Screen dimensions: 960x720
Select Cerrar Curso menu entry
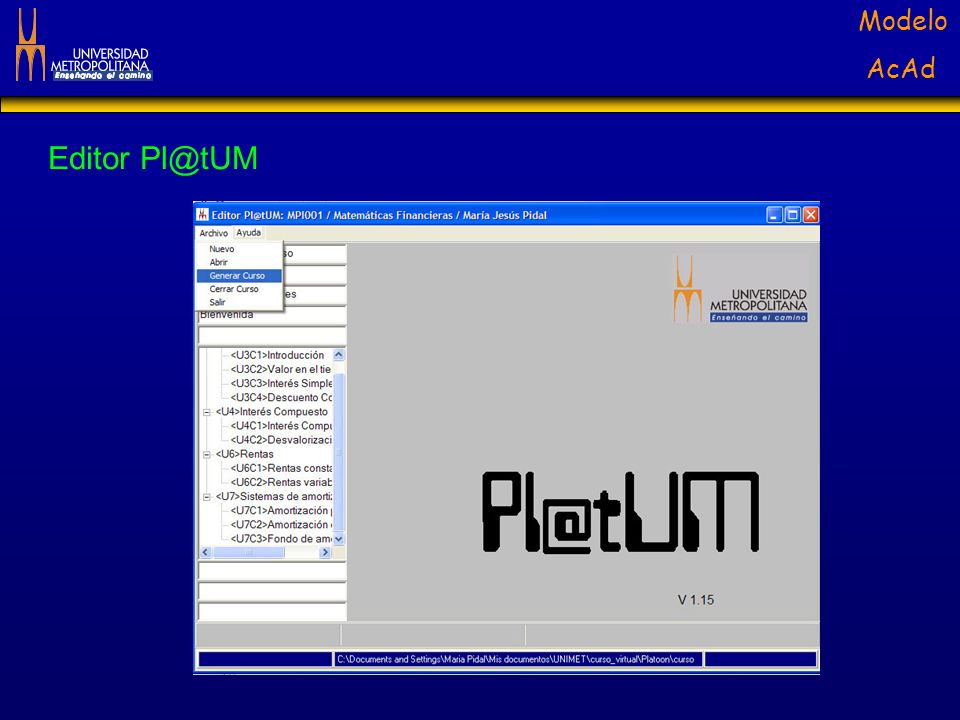pyautogui.click(x=234, y=289)
